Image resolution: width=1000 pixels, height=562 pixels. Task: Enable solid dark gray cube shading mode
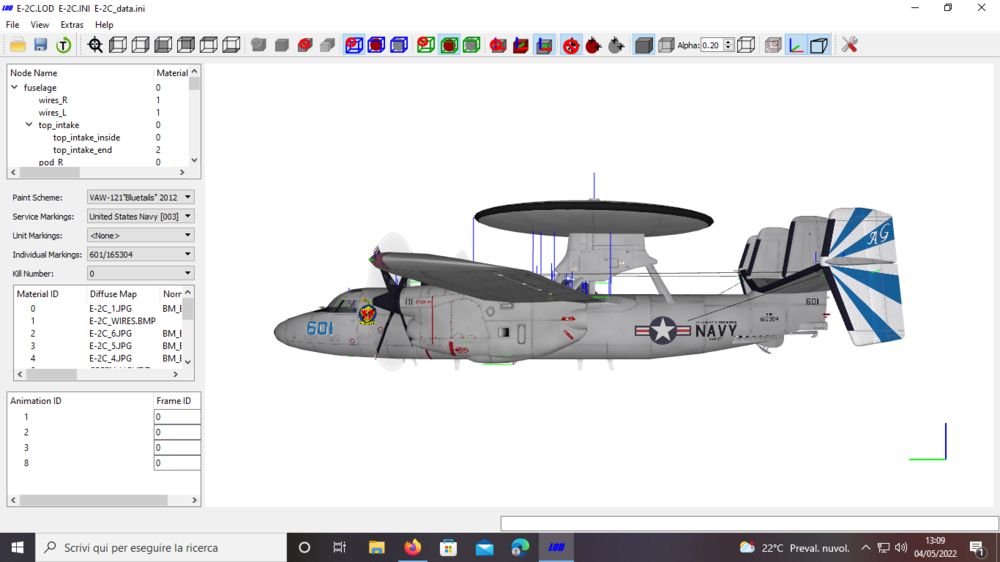point(643,45)
